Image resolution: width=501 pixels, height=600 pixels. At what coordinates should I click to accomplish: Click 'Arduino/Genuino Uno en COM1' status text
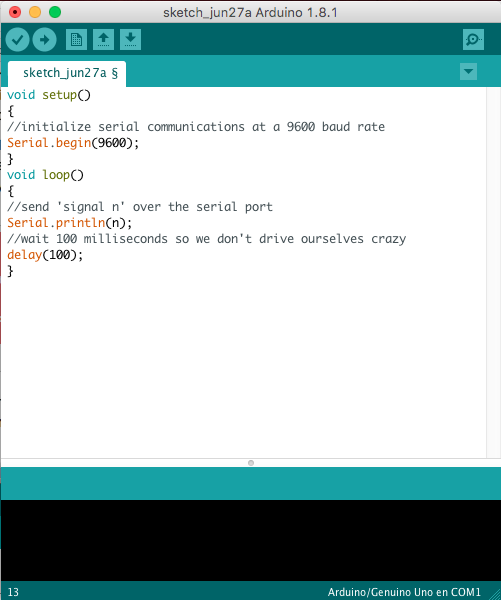pos(404,592)
